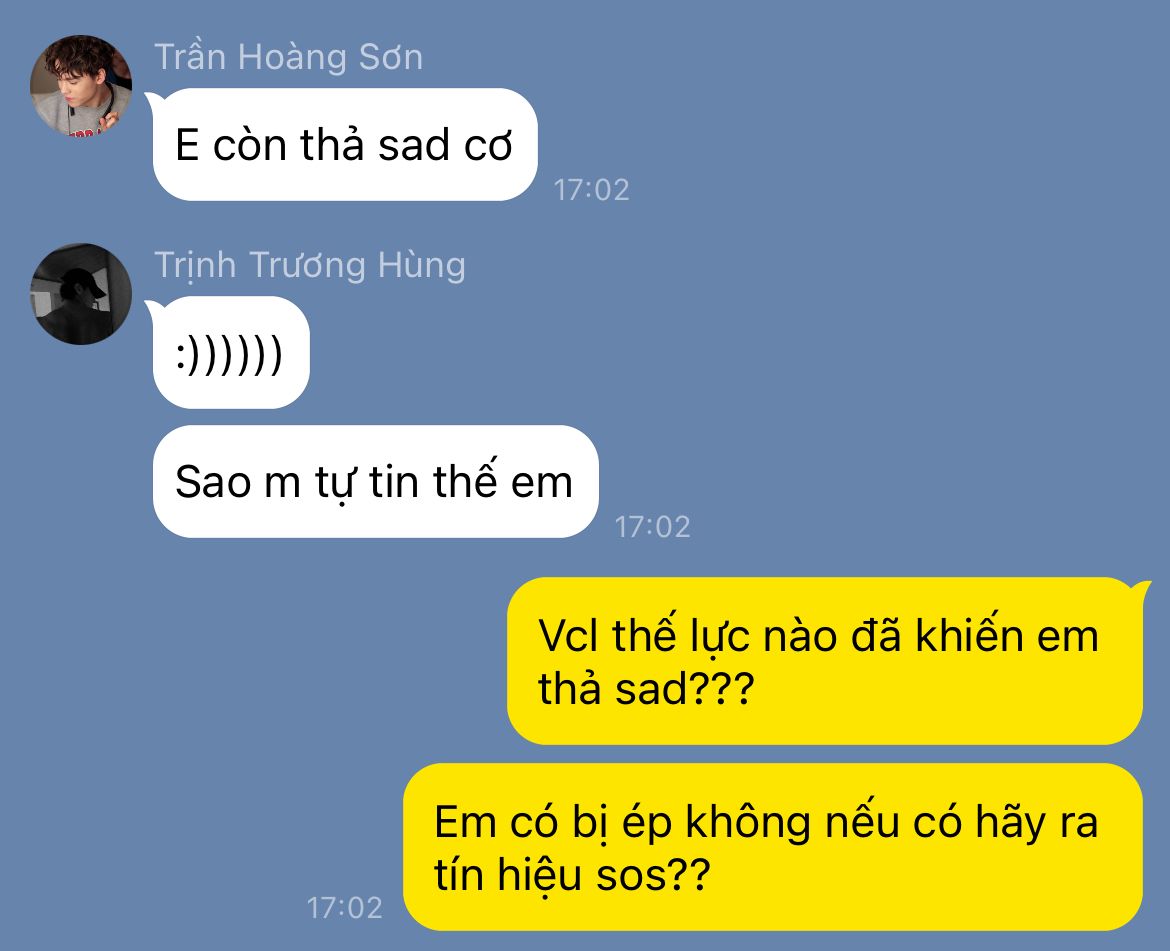Click empty blue chat background right of ':))))))'
The image size is (1170, 951).
point(672,353)
